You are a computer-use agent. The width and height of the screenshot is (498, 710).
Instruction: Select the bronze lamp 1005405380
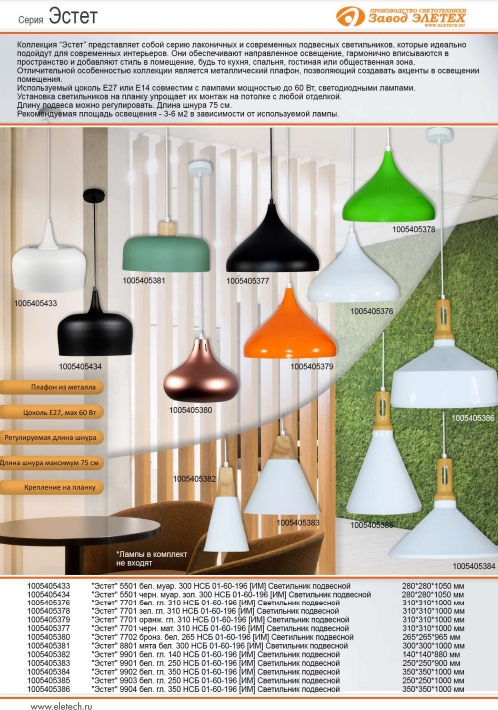coord(201,370)
